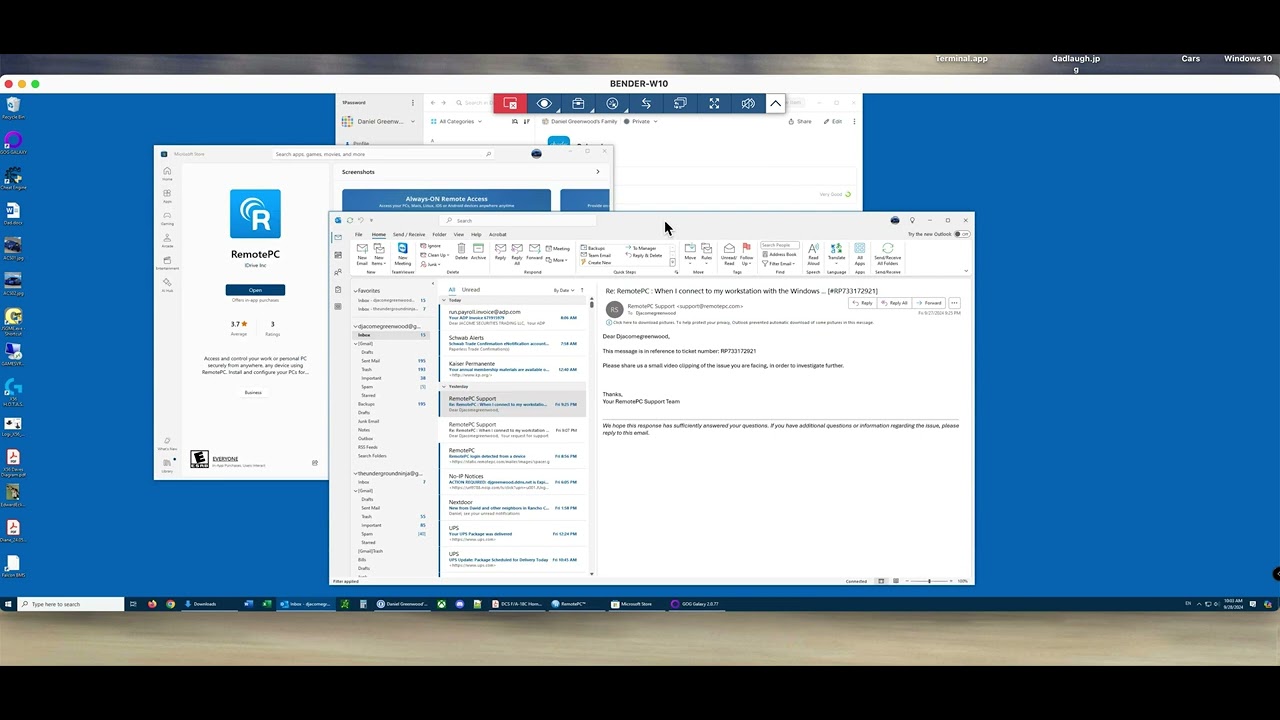Viewport: 1280px width, 720px height.
Task: Click Search People field in Outlook
Action: (779, 245)
